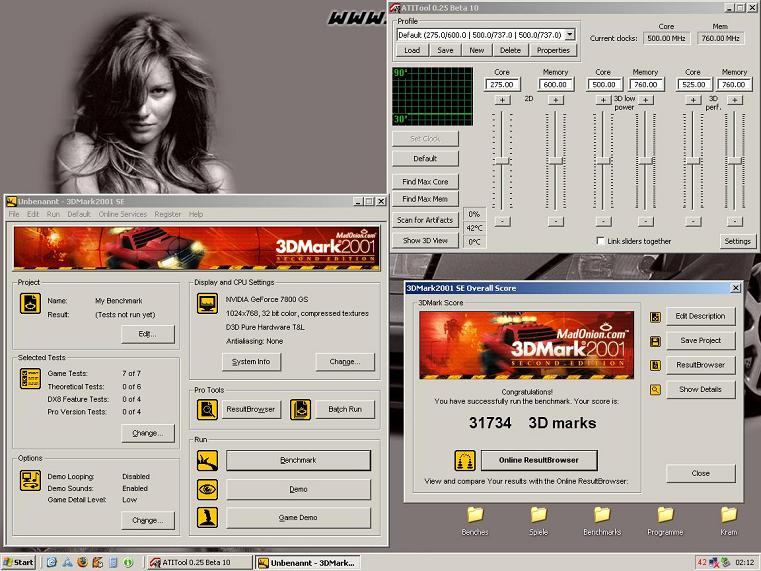Decrease 2D Memory clock with minus button
The image size is (761, 571).
coord(556,221)
